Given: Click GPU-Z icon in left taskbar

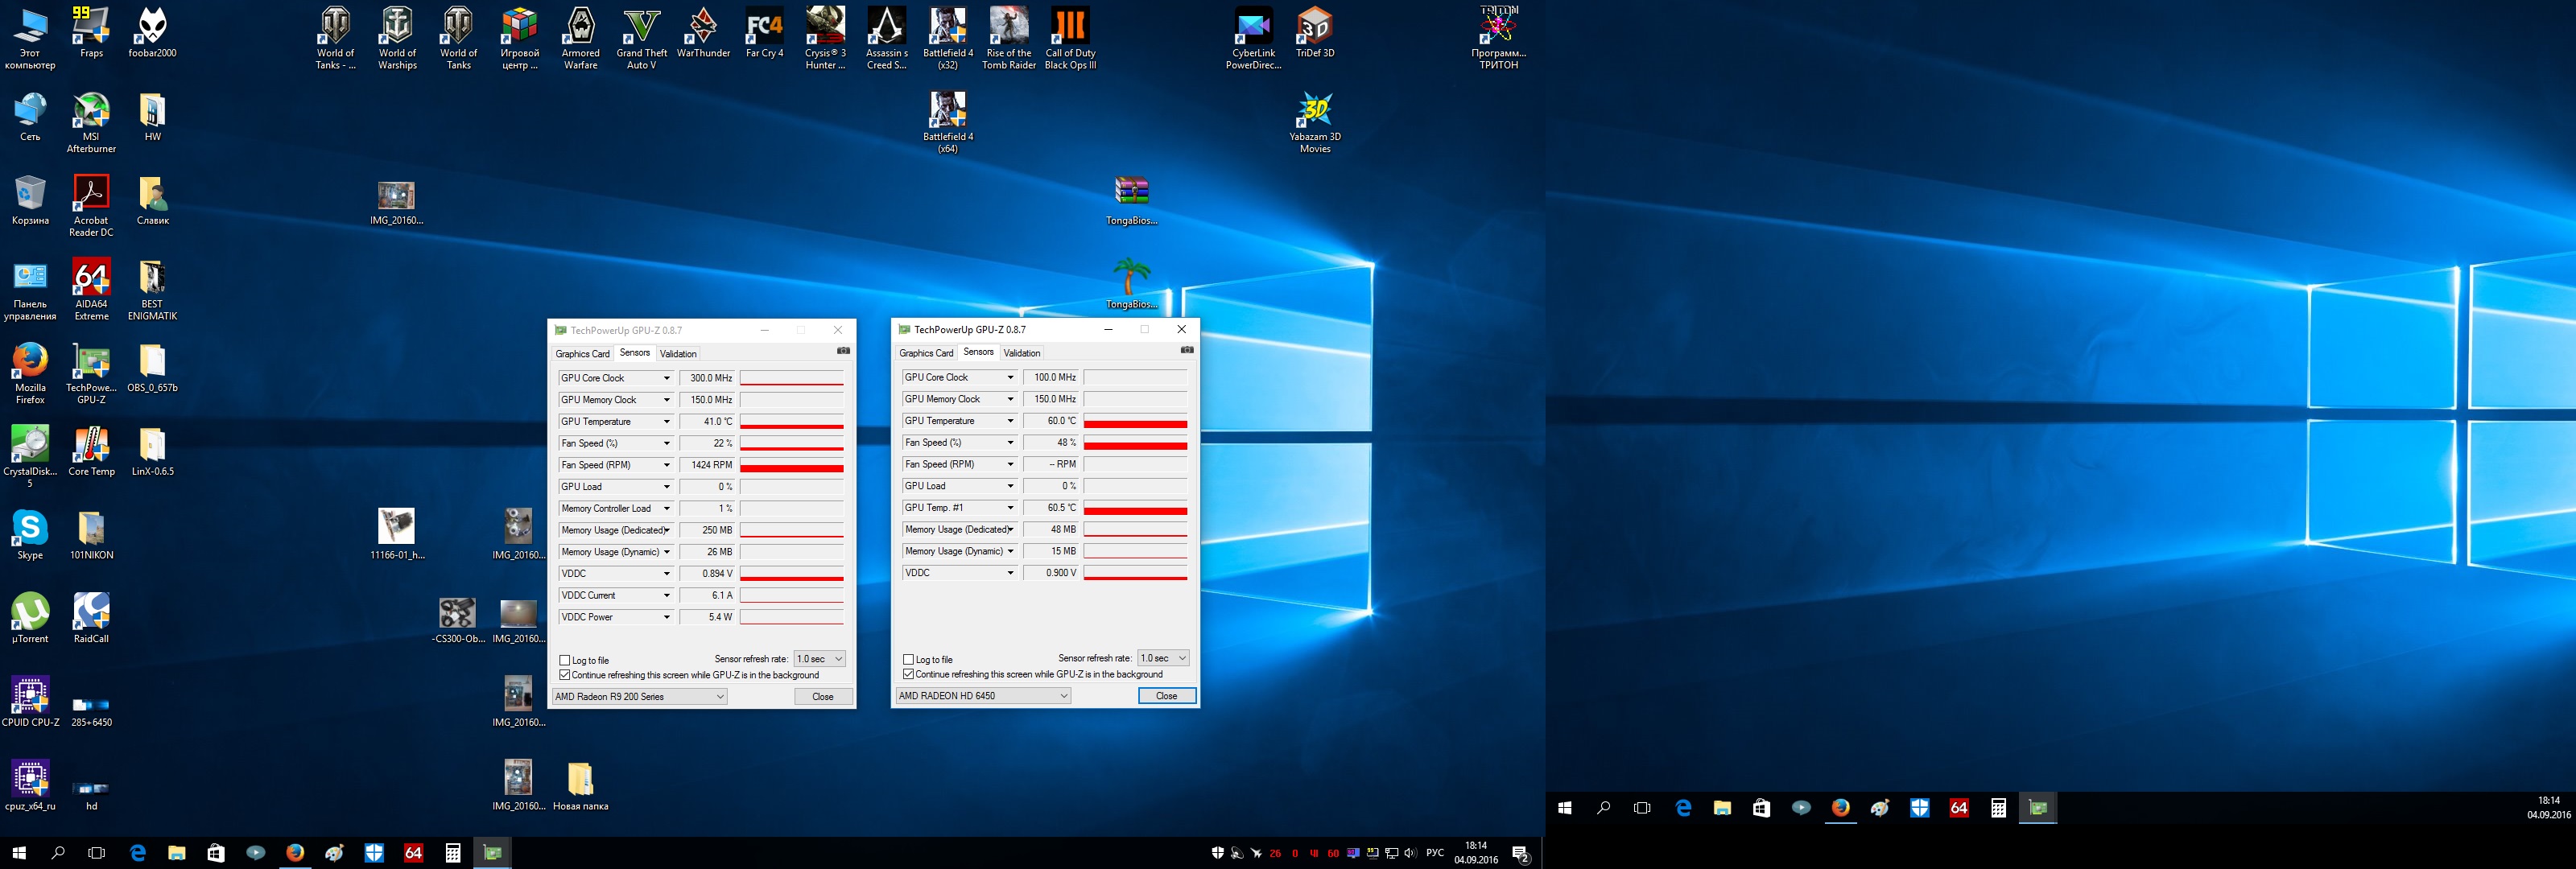Looking at the screenshot, I should click(x=492, y=853).
